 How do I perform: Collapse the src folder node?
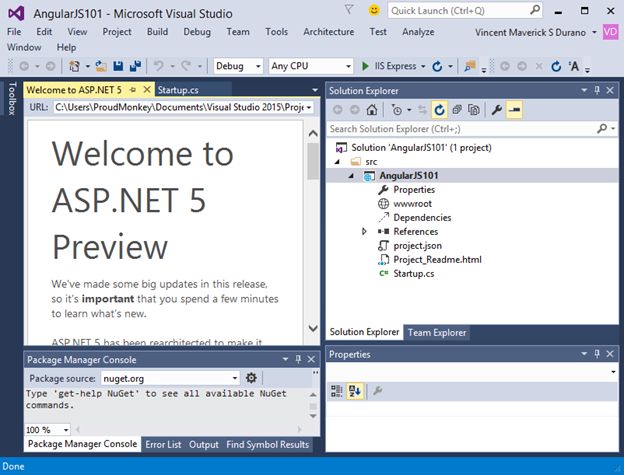[x=337, y=162]
